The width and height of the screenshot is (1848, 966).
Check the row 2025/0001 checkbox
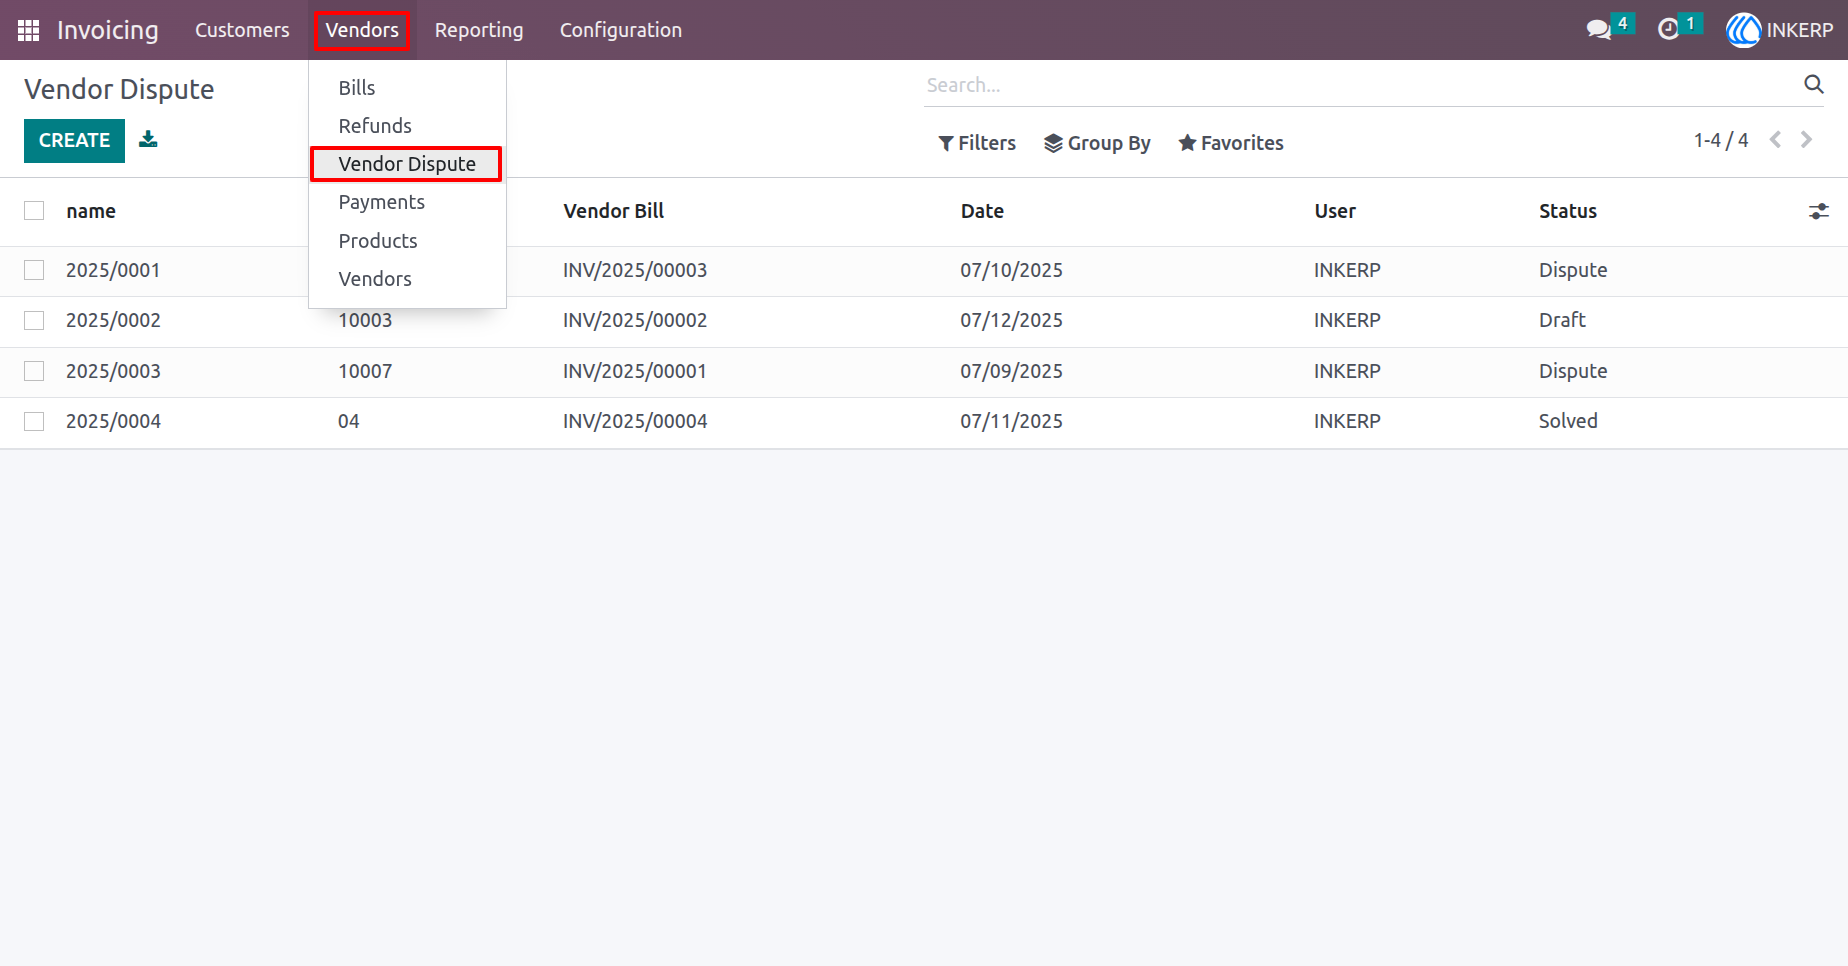[34, 270]
